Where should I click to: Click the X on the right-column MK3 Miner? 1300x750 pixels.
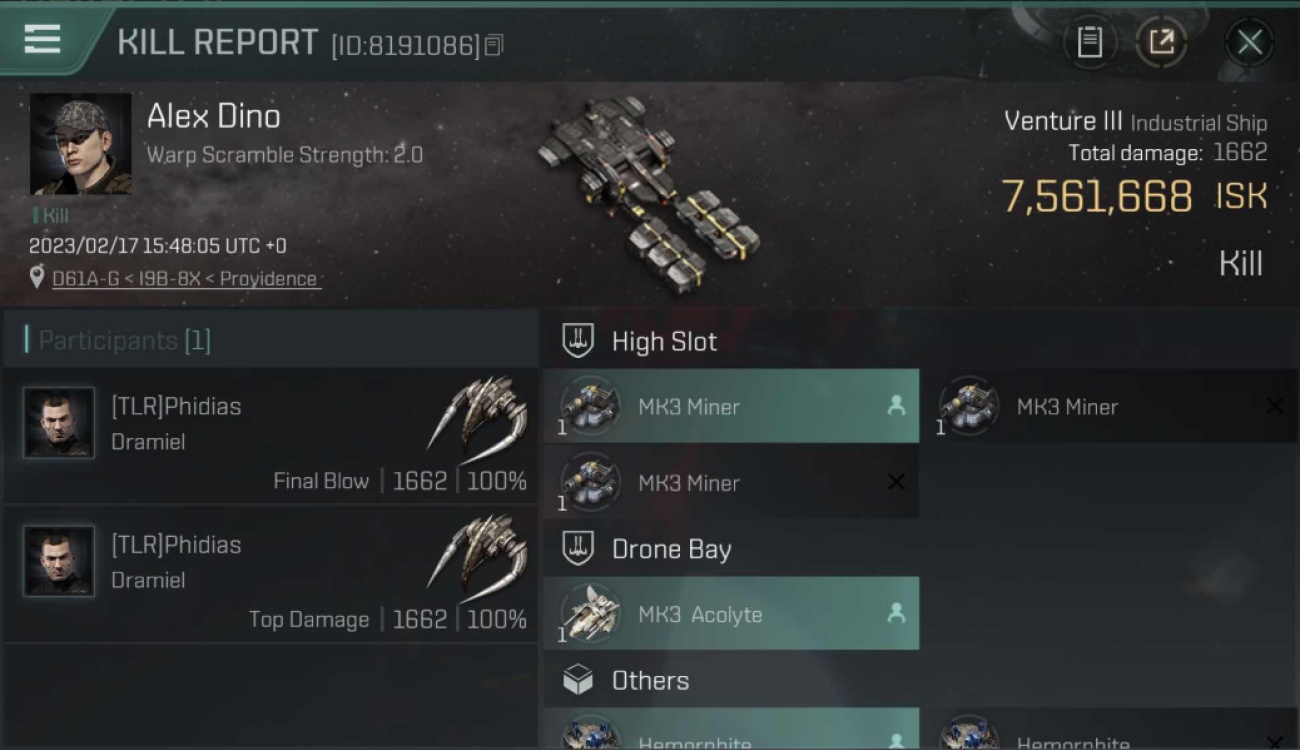click(x=1274, y=406)
